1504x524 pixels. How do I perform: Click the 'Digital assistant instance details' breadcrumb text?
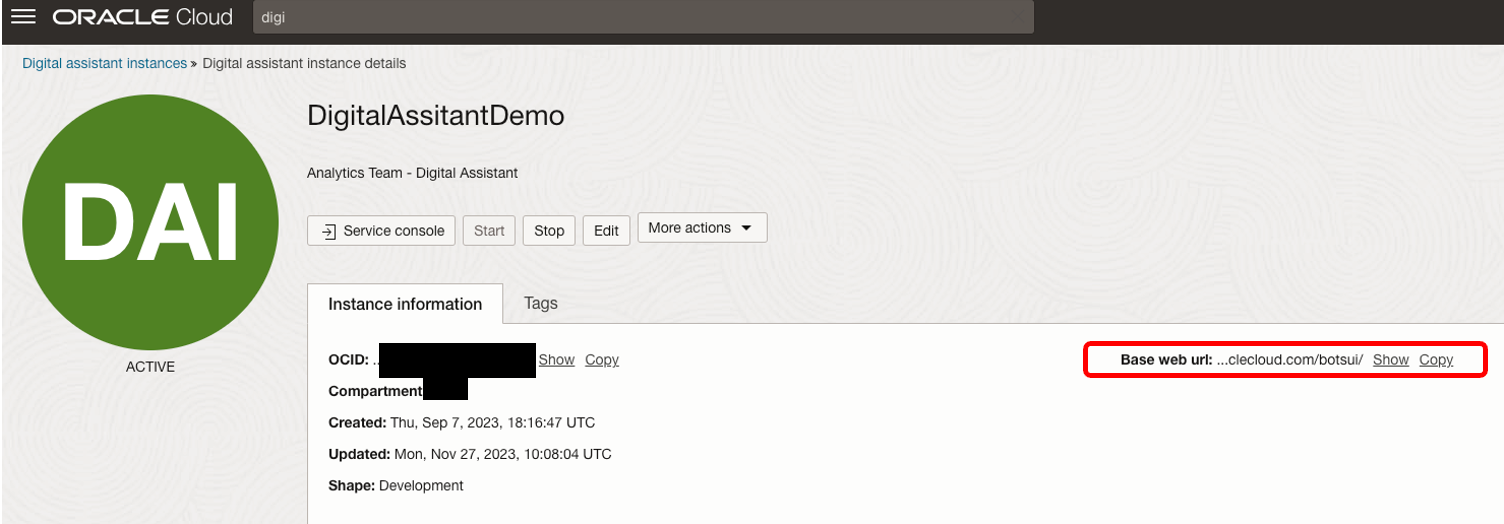304,63
